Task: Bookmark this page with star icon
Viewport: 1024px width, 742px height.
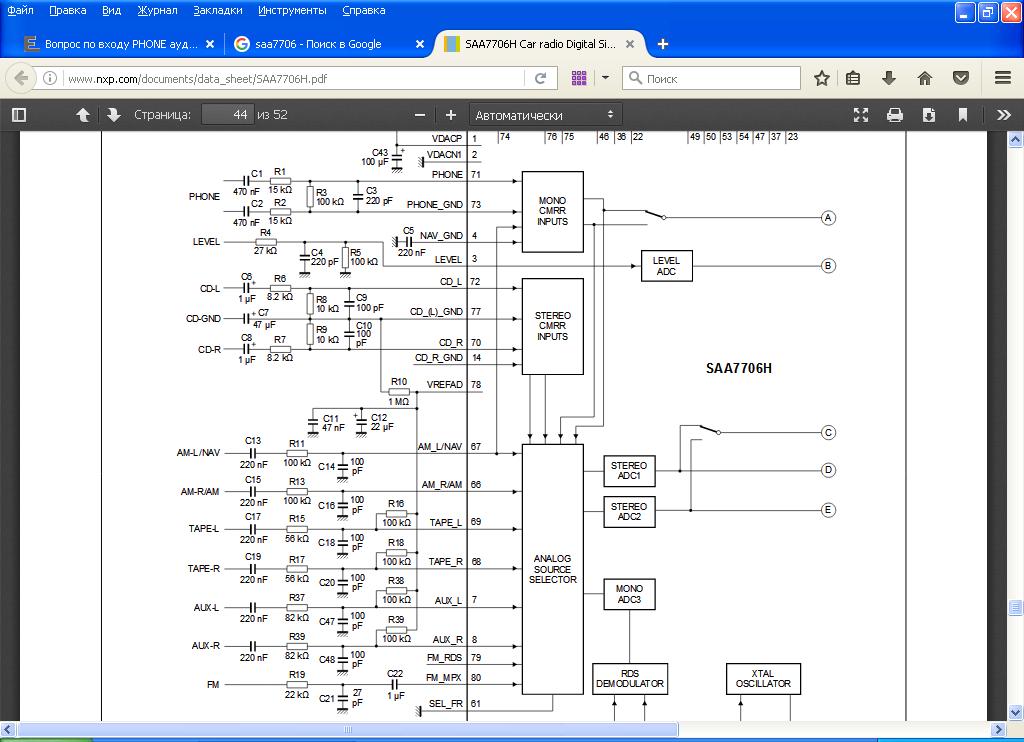Action: coord(821,78)
